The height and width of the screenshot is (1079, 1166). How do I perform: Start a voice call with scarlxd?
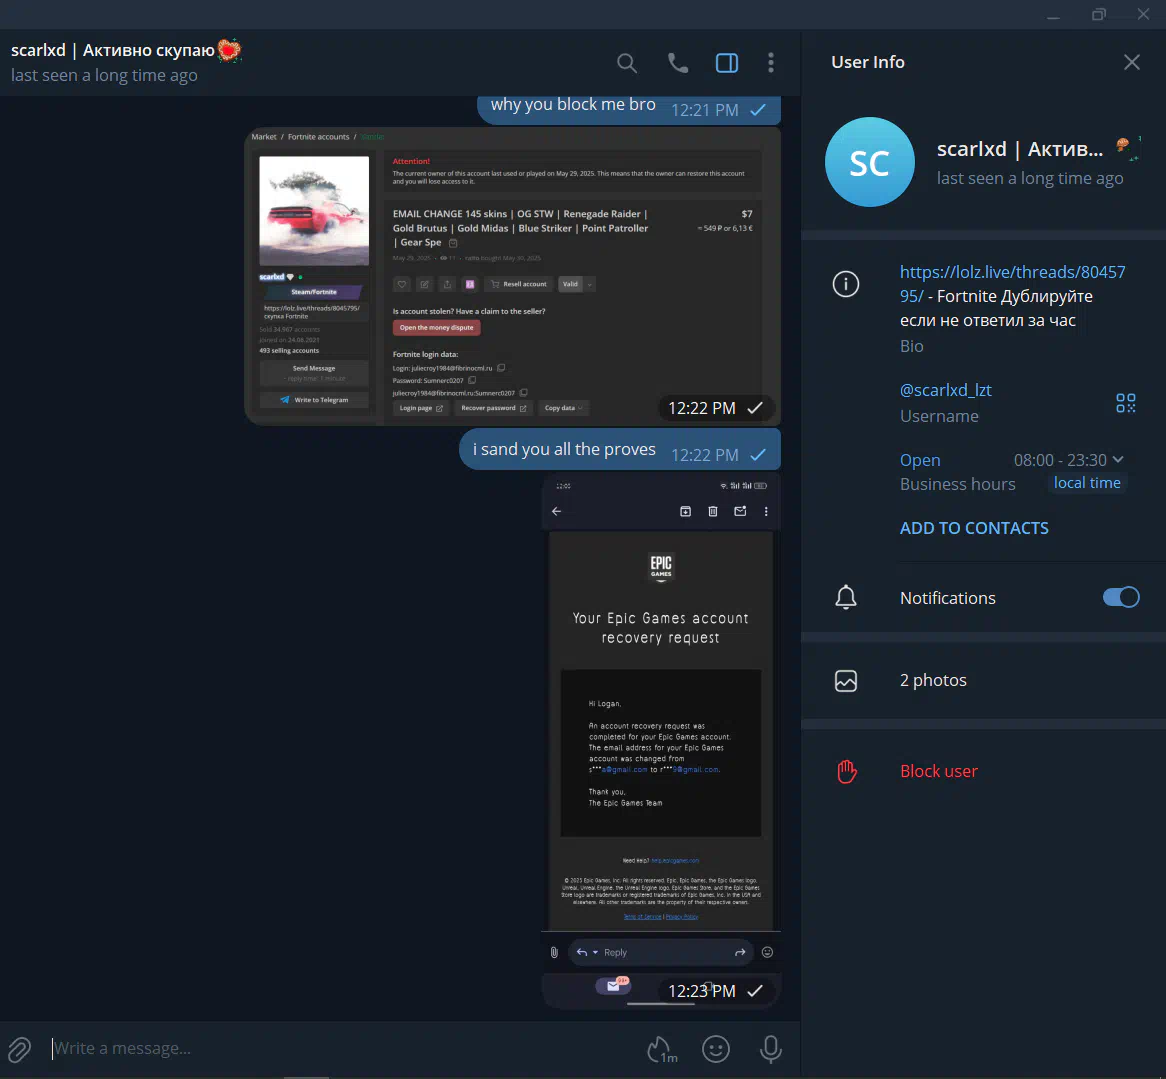(x=677, y=63)
